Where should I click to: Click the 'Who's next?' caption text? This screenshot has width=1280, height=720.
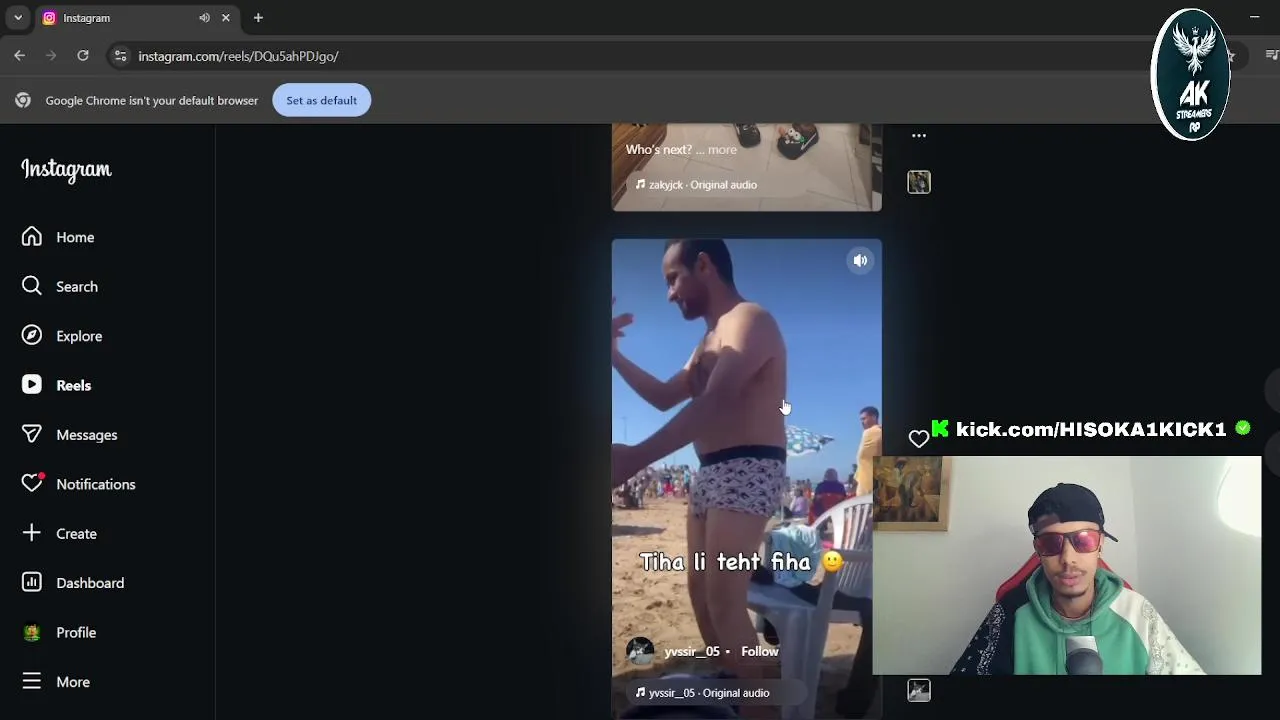[658, 150]
